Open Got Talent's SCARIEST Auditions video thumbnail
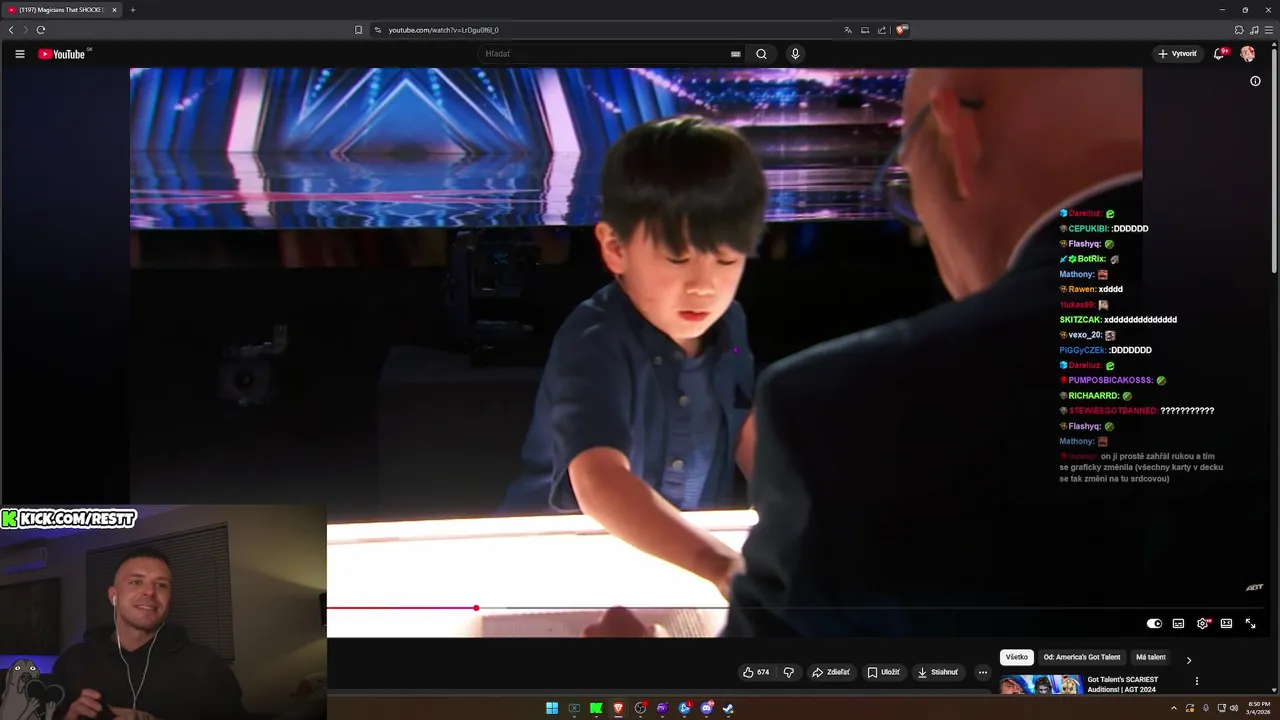Image resolution: width=1280 pixels, height=720 pixels. tap(1040, 685)
